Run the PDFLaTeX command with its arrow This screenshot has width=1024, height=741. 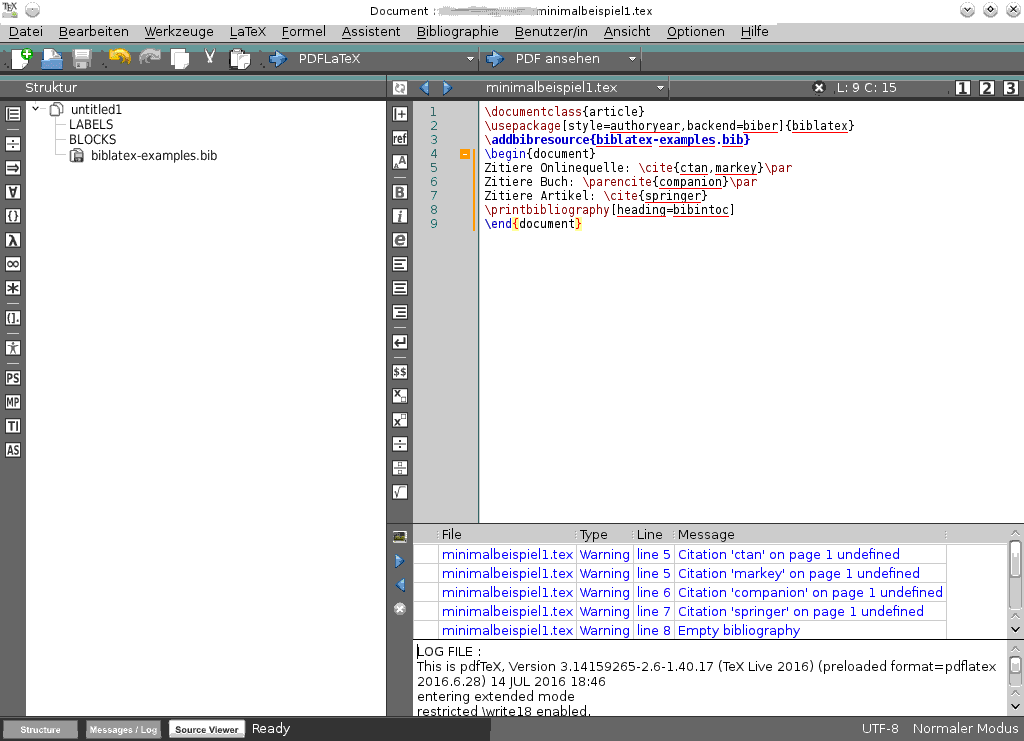point(278,59)
